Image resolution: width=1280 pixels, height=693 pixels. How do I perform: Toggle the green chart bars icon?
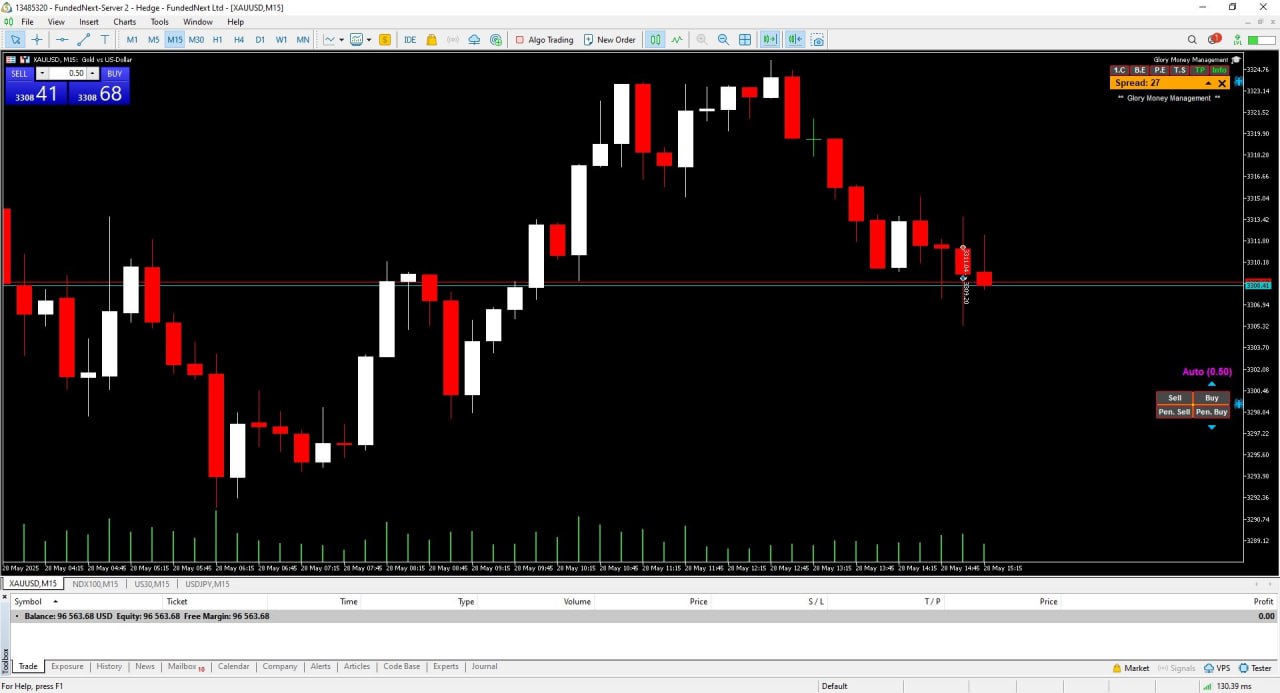(x=655, y=40)
